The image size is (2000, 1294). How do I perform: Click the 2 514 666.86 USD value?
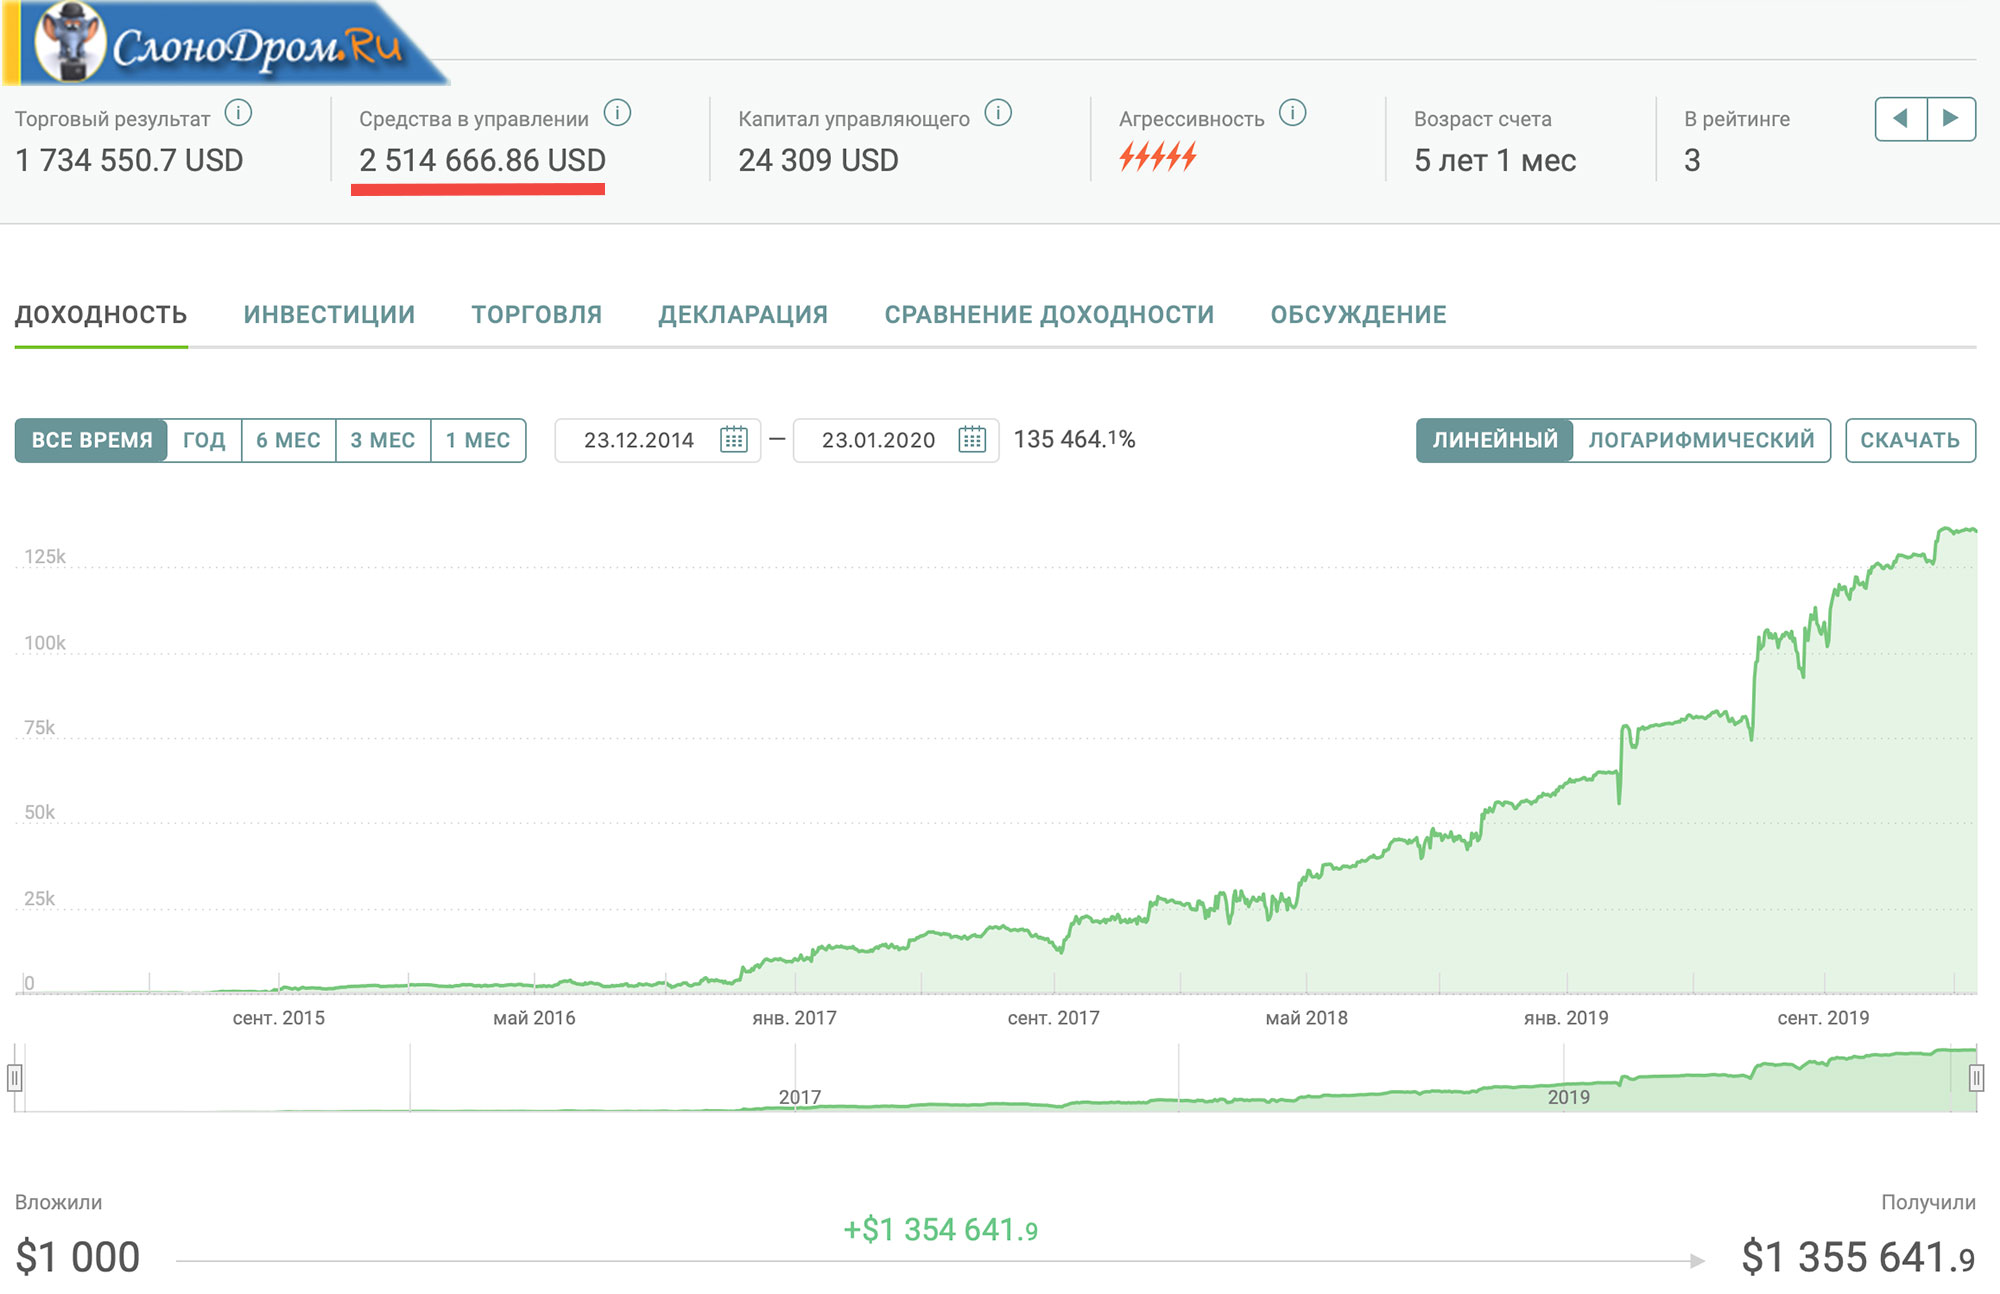(x=482, y=161)
